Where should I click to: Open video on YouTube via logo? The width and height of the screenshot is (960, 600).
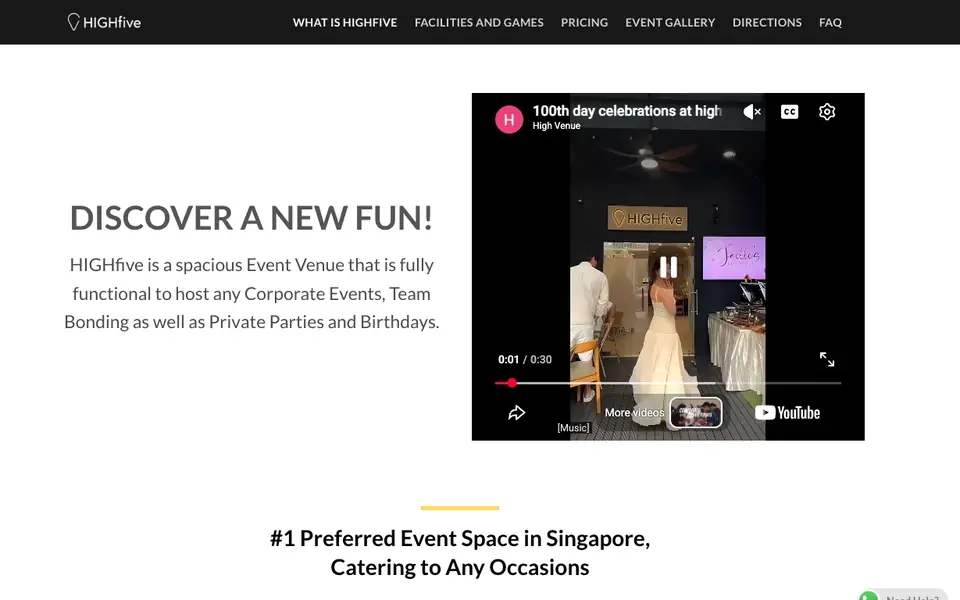(787, 413)
